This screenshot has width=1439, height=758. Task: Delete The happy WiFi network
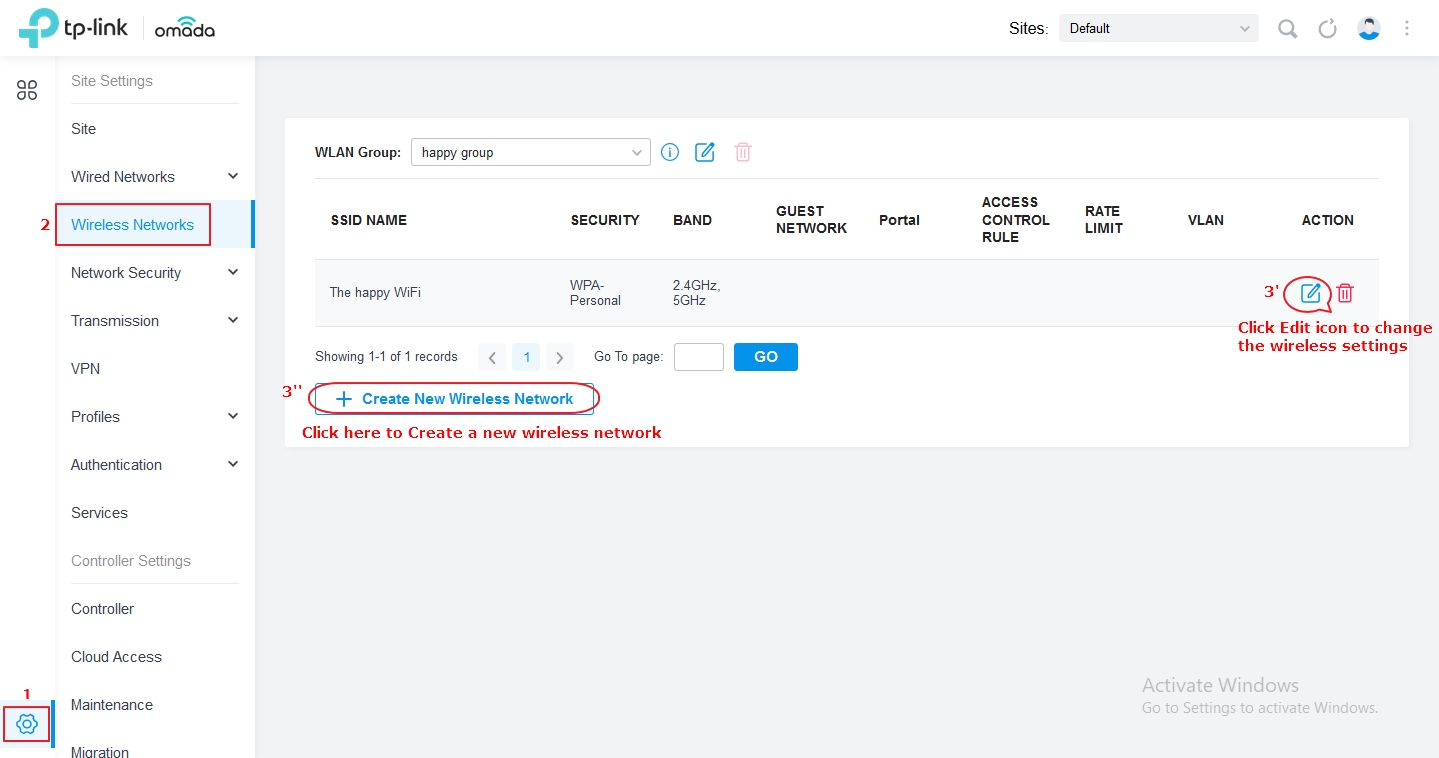coord(1345,293)
